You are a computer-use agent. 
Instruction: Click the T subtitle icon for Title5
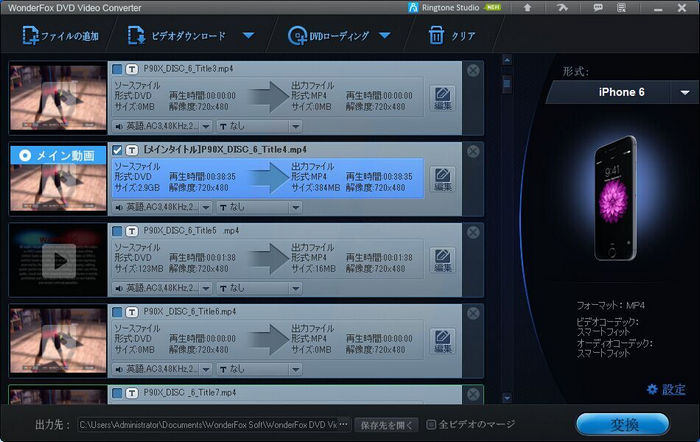click(x=132, y=231)
